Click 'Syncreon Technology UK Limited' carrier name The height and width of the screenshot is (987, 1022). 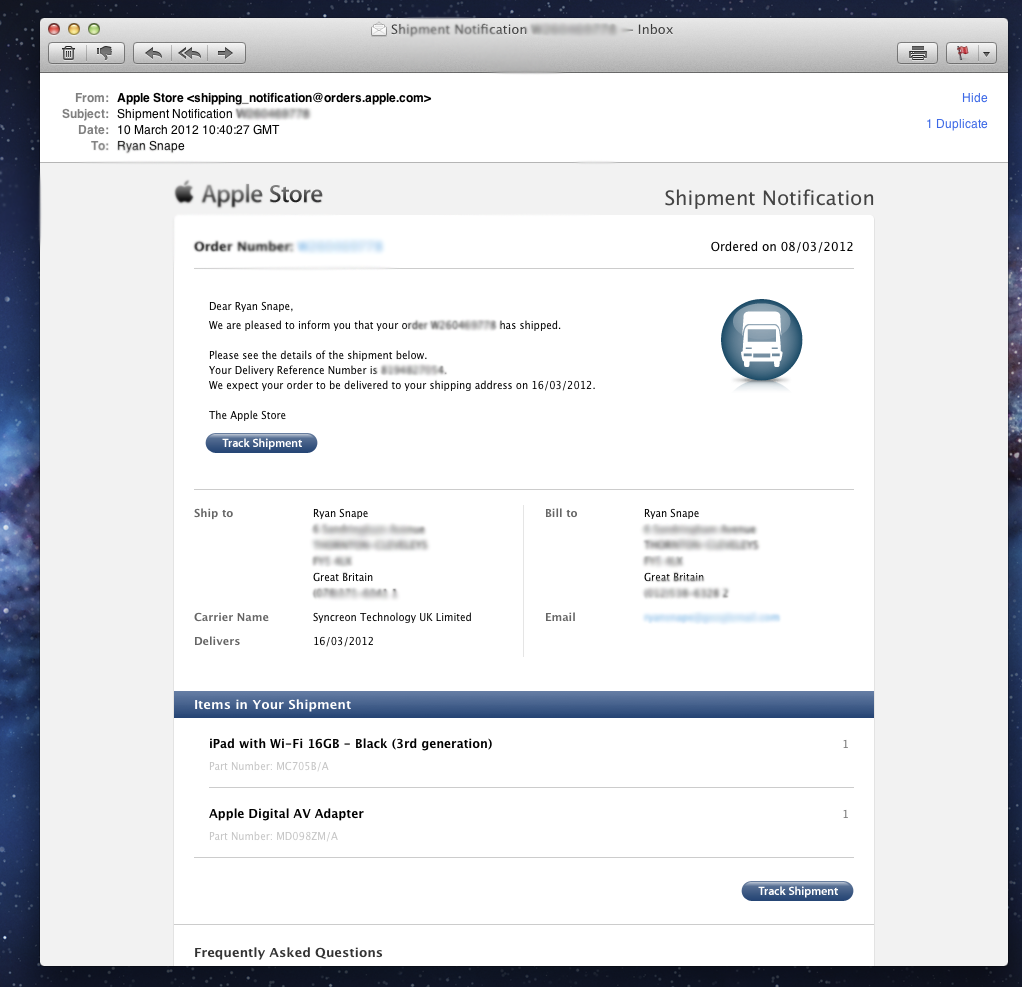point(392,617)
